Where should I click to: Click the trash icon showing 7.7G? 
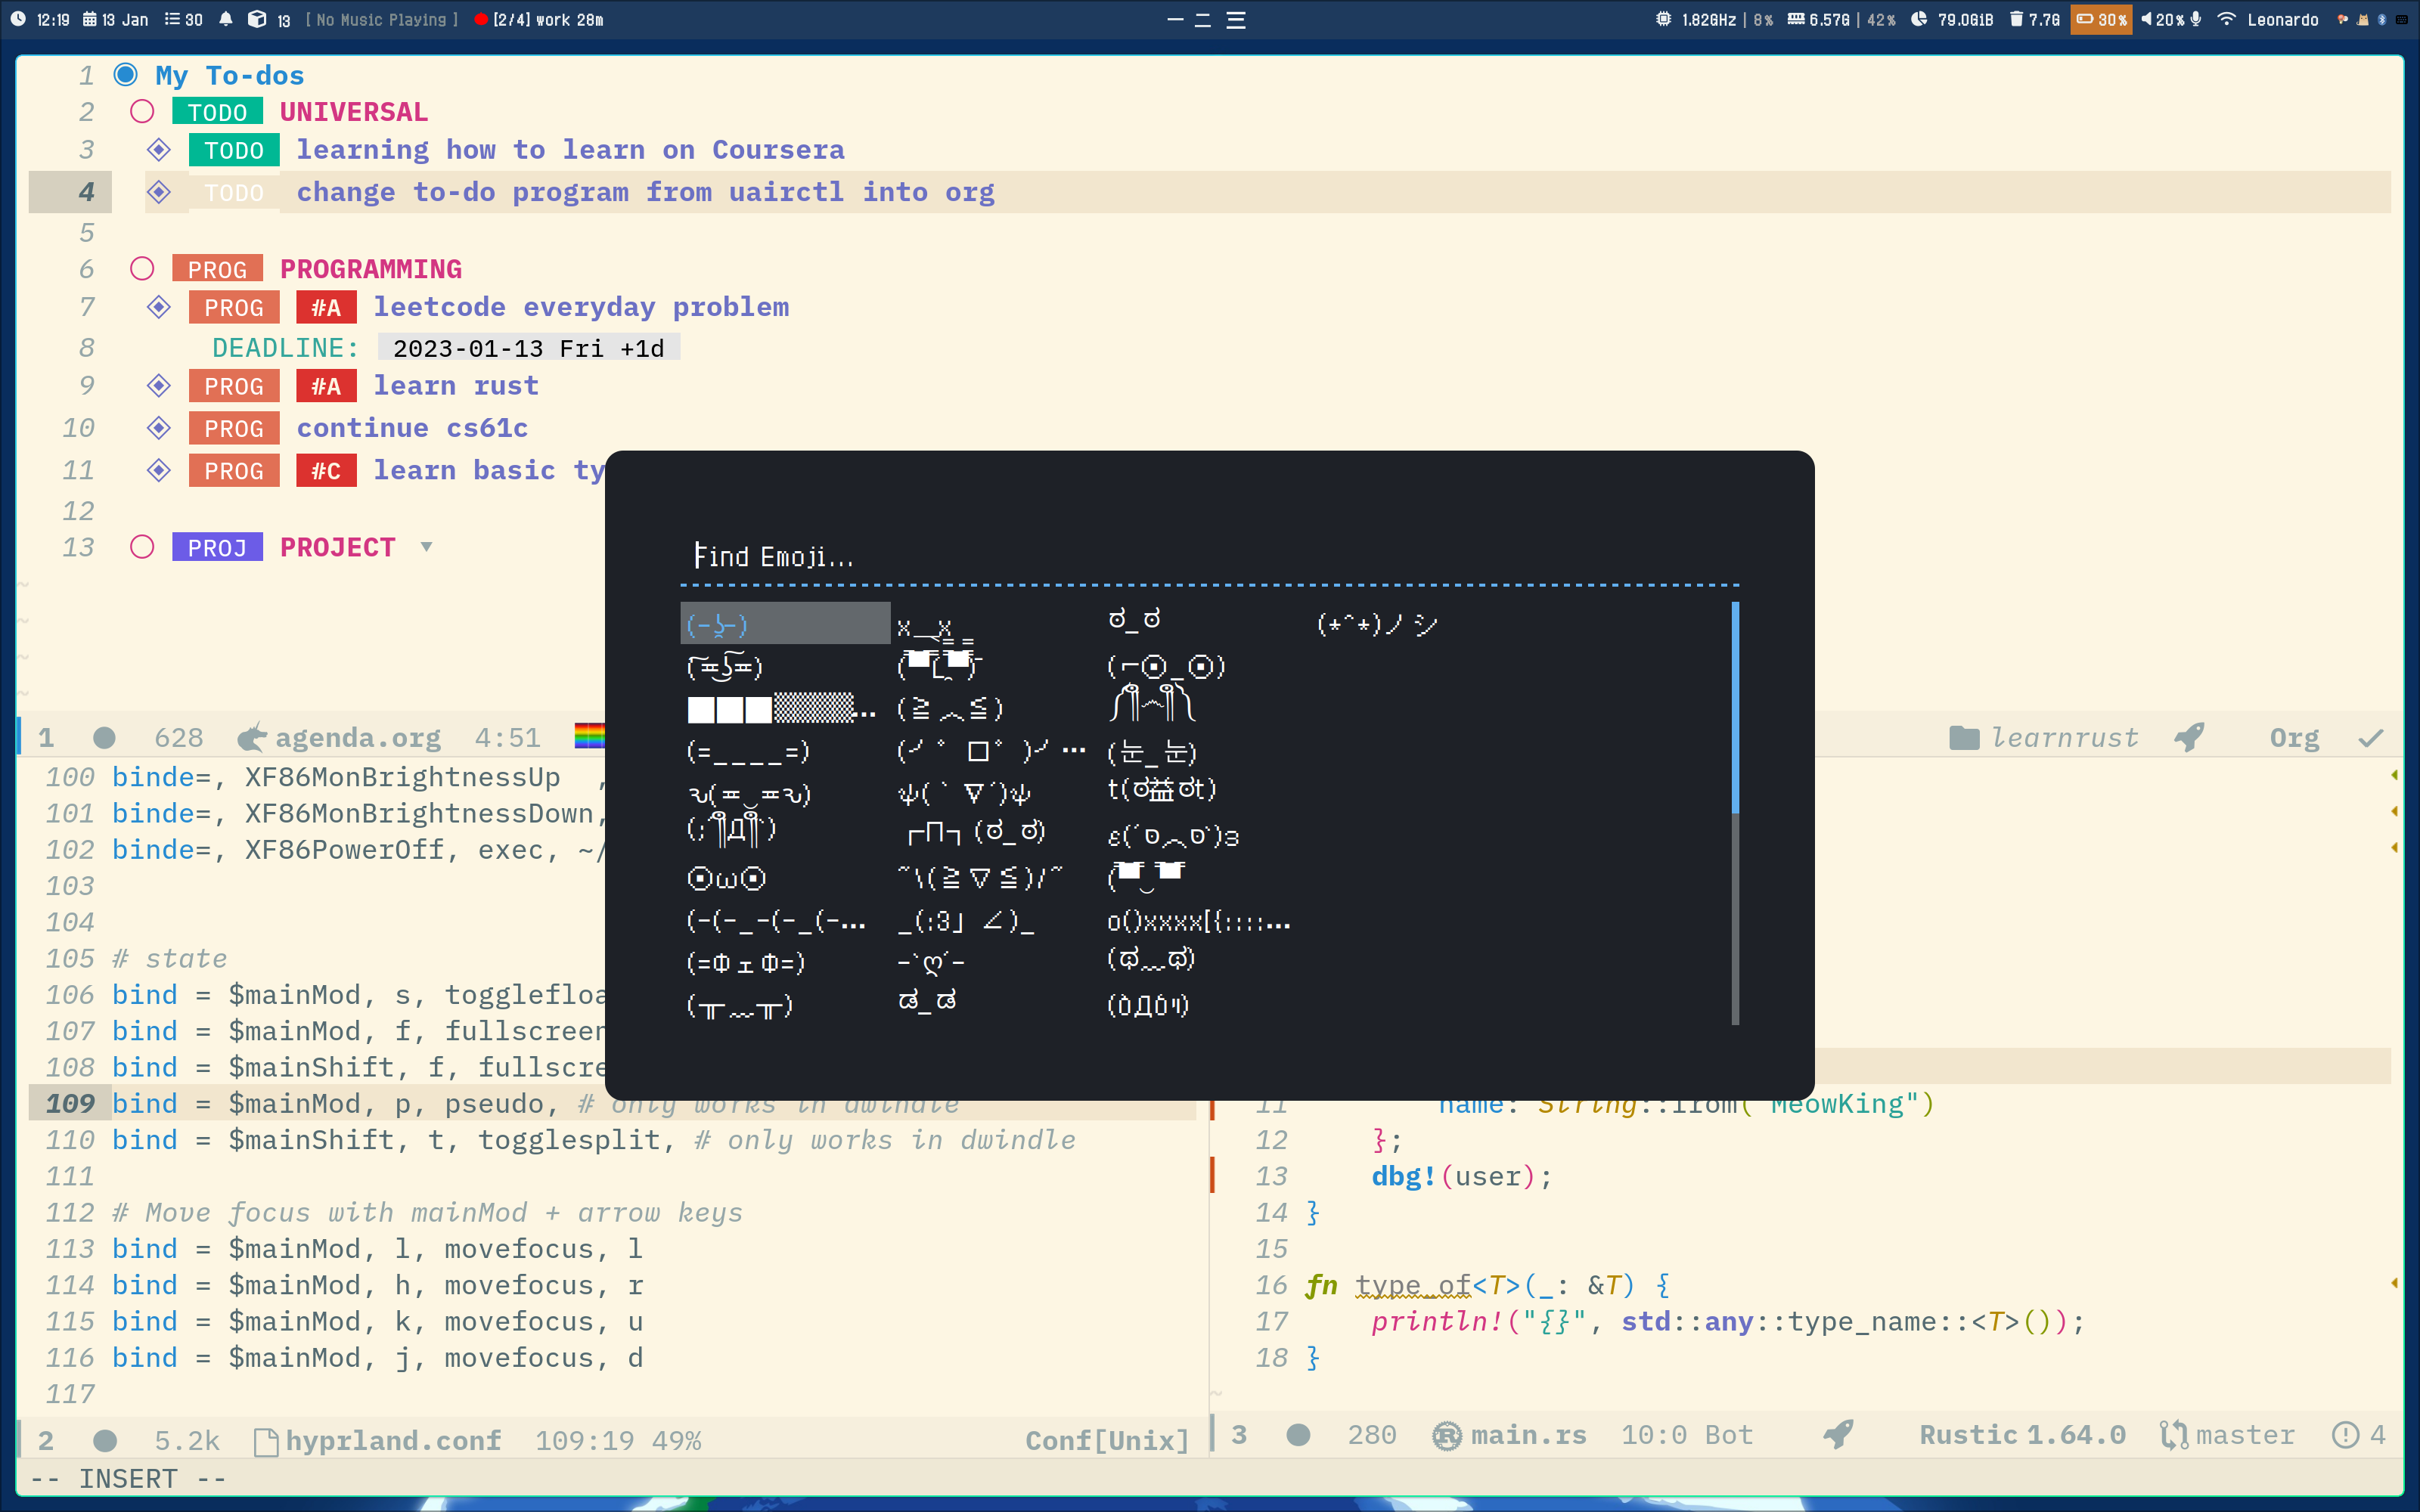(x=2016, y=19)
